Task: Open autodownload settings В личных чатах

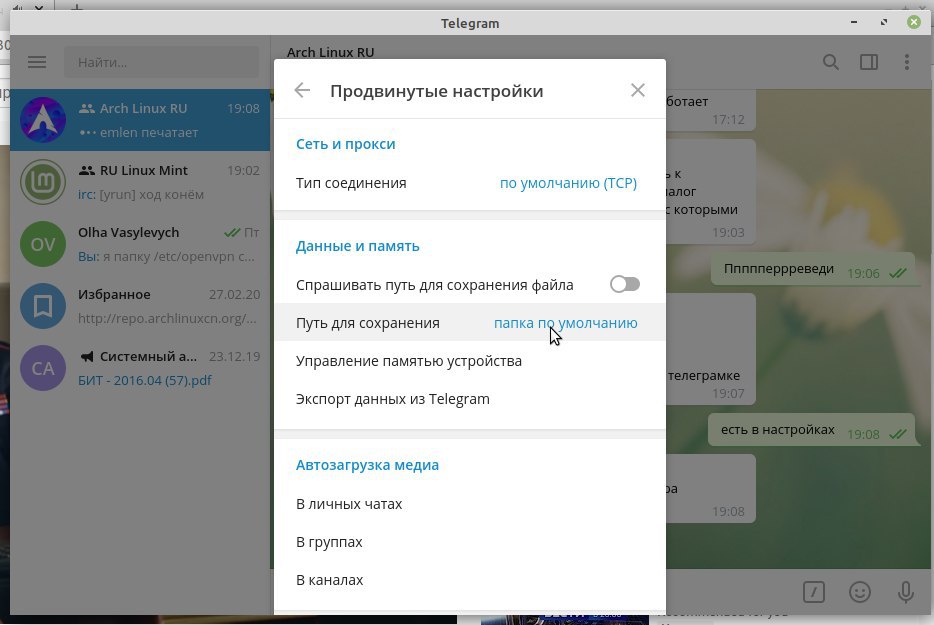Action: [x=469, y=504]
